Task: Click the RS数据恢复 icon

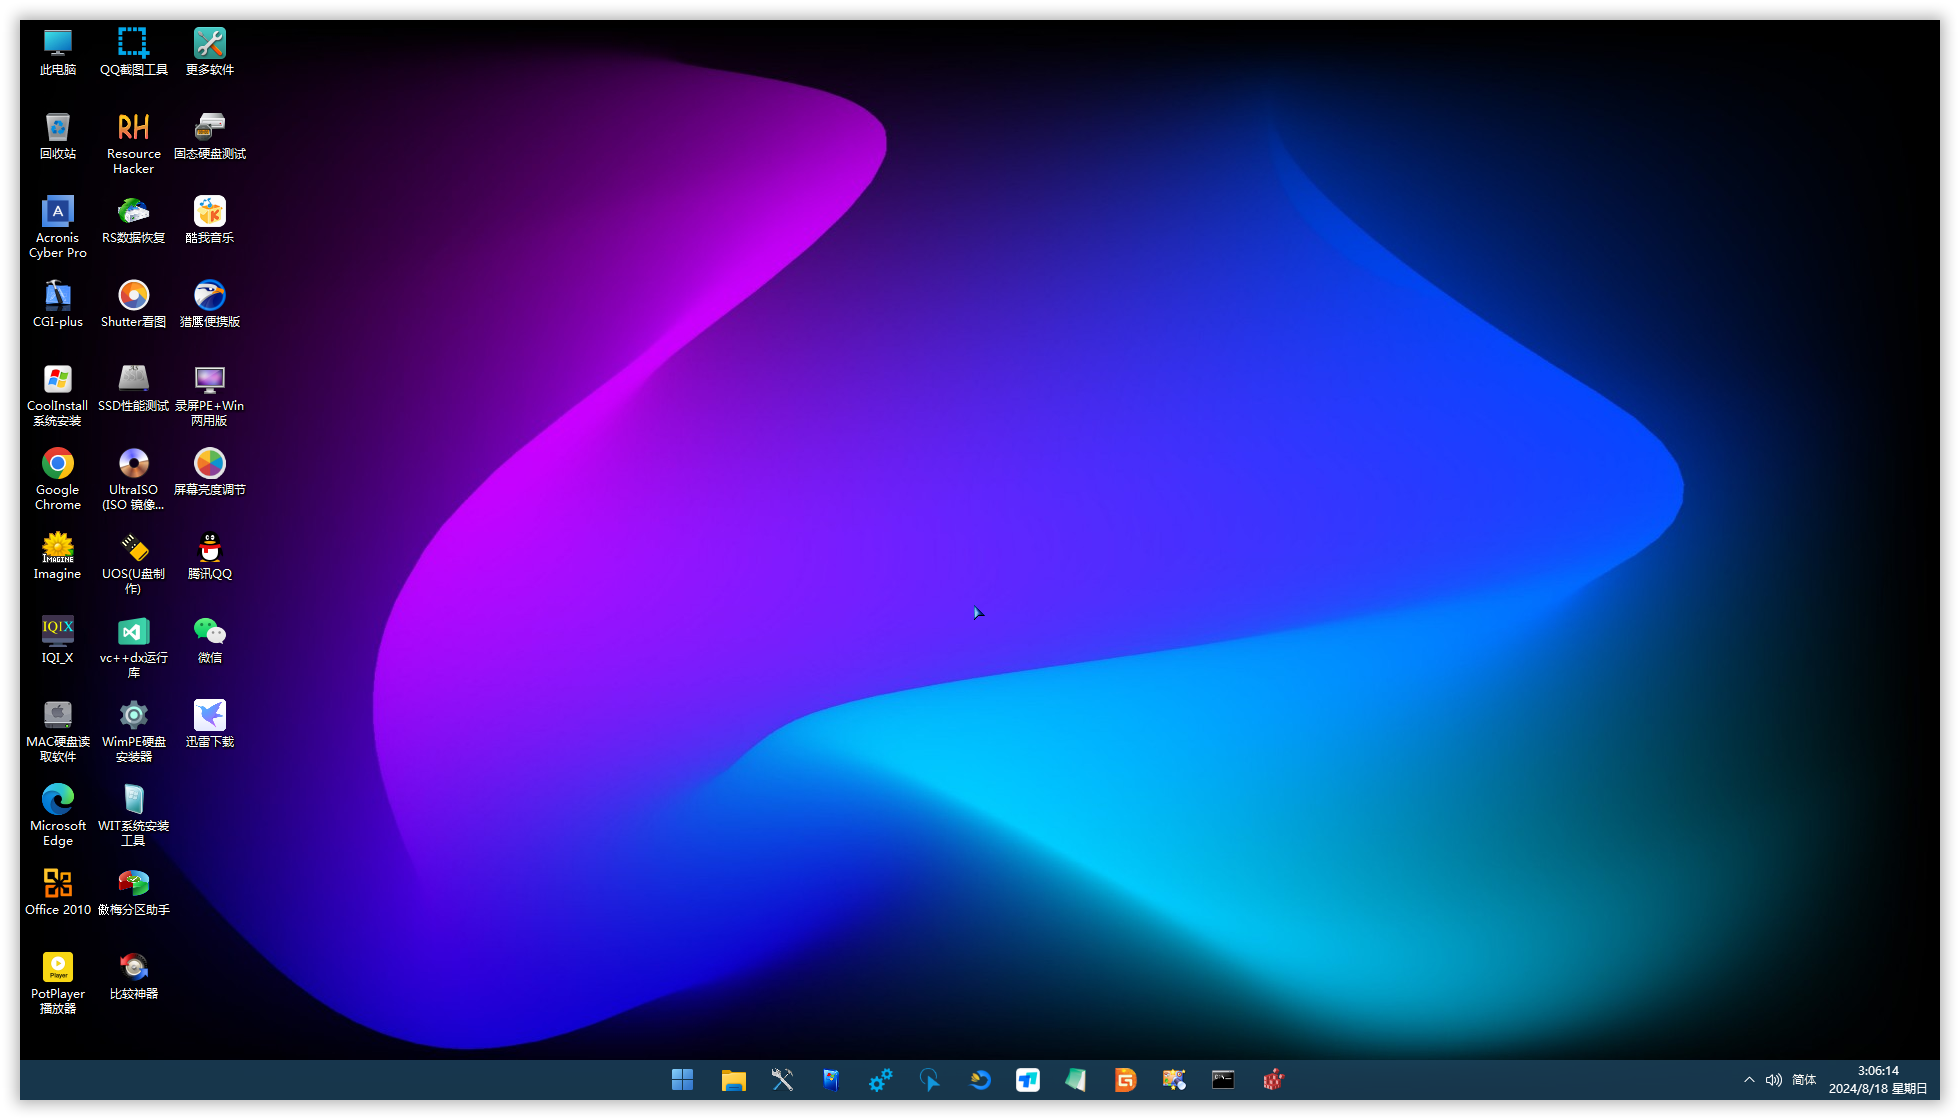Action: coord(134,220)
